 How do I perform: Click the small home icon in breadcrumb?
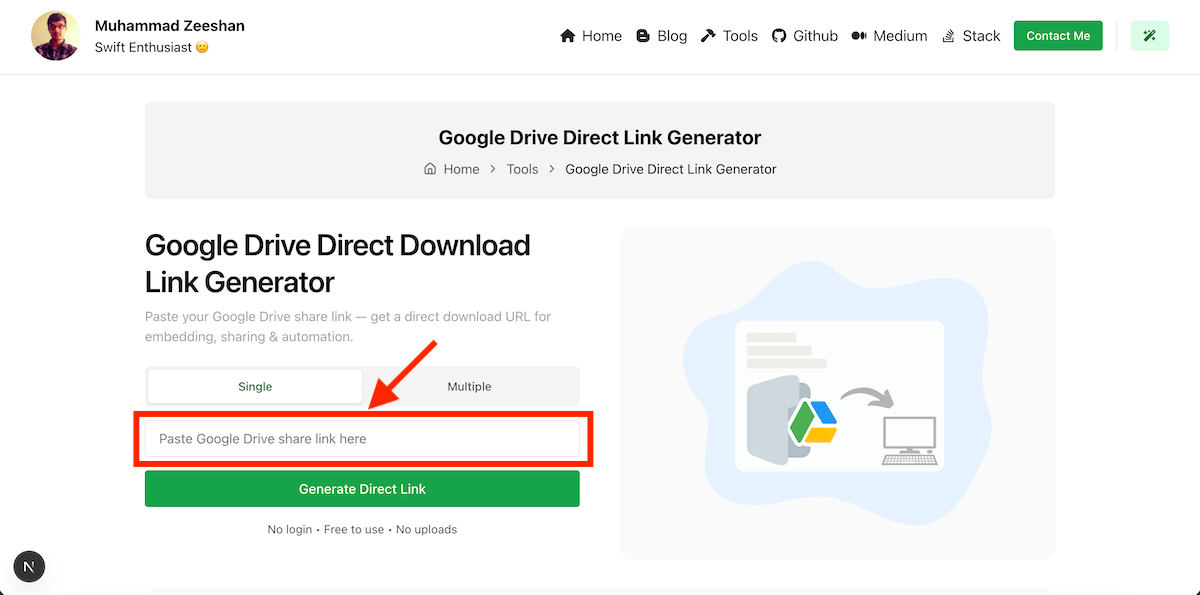tap(430, 169)
